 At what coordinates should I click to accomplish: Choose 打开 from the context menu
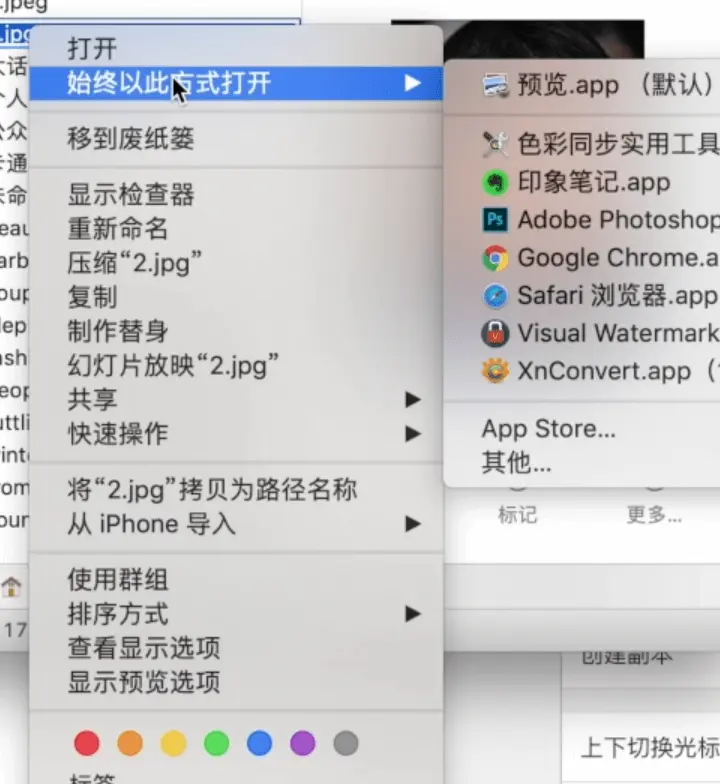(236, 48)
